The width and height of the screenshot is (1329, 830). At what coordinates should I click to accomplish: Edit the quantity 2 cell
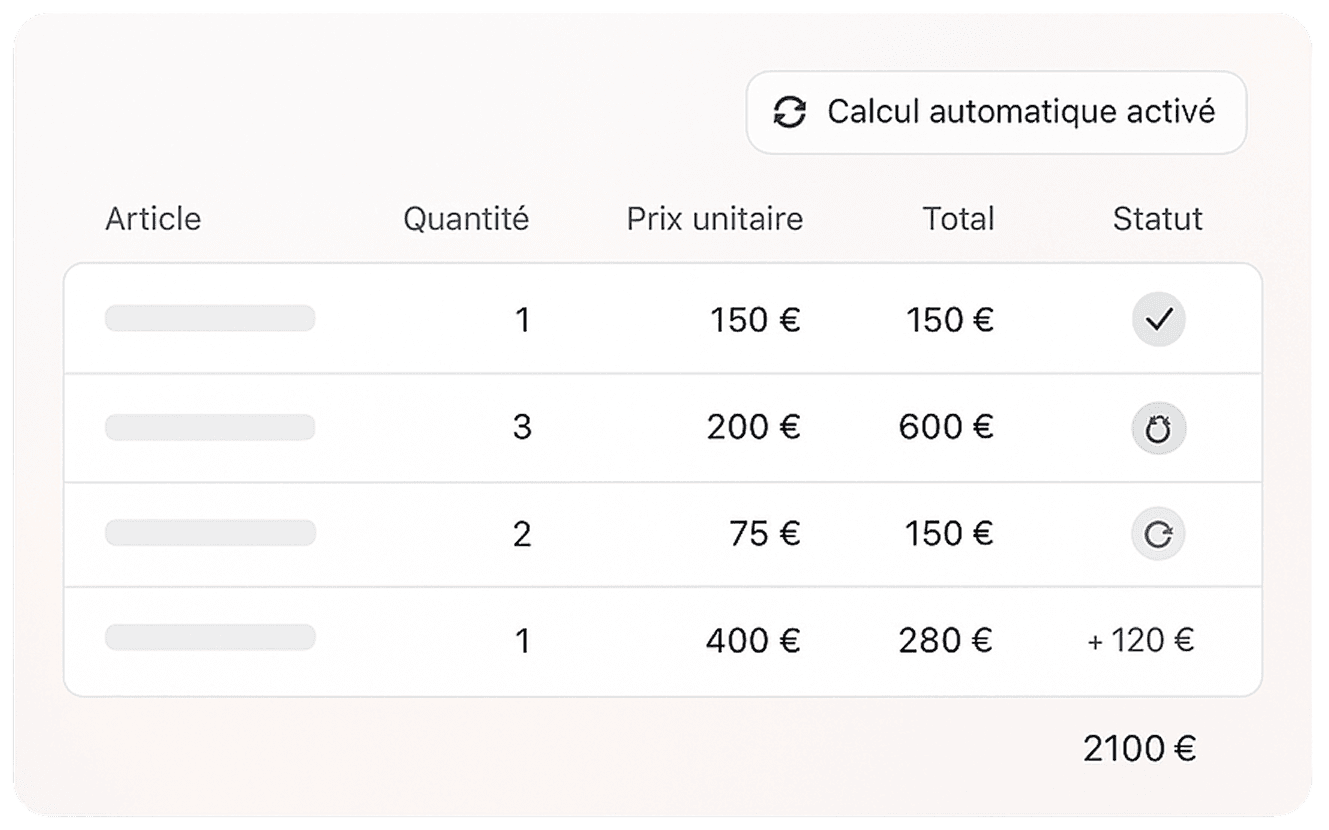click(x=522, y=534)
